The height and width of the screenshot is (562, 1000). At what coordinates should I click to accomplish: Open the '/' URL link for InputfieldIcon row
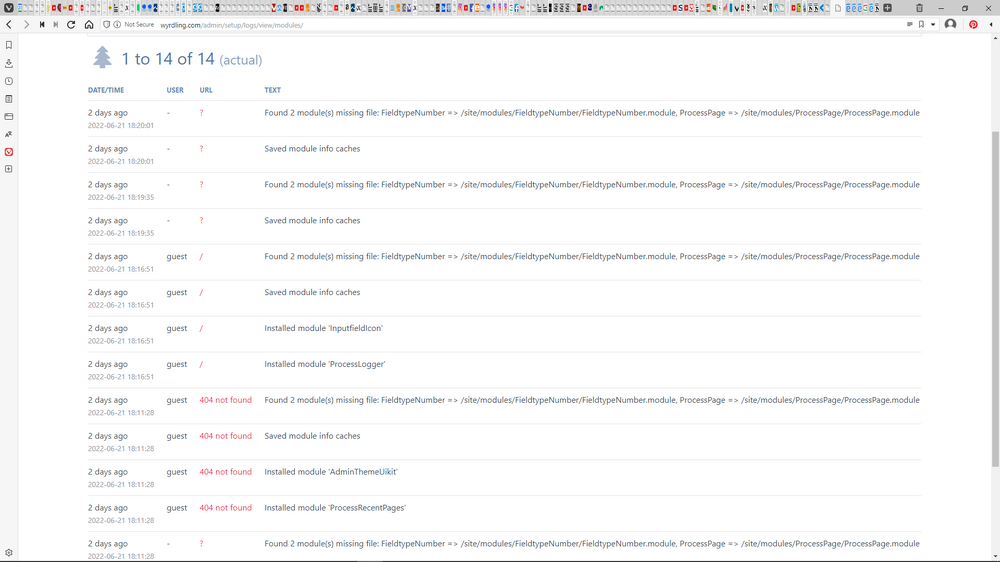(x=201, y=329)
